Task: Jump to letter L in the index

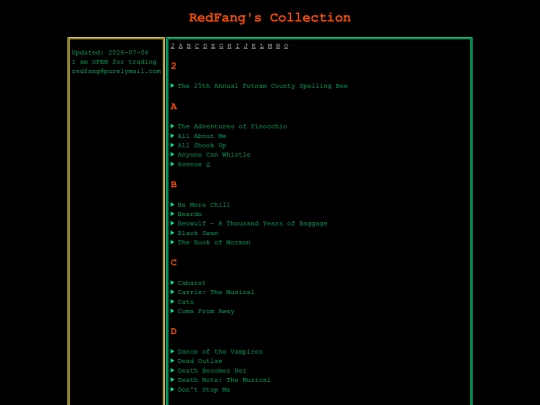Action: tap(262, 46)
